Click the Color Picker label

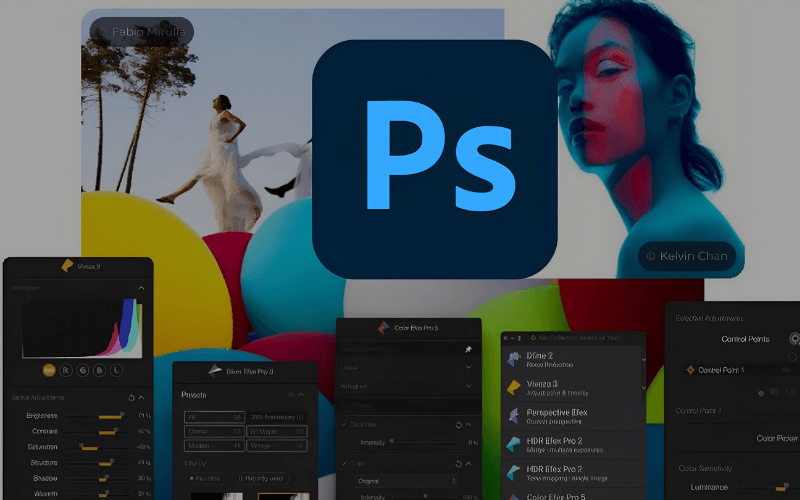point(777,438)
